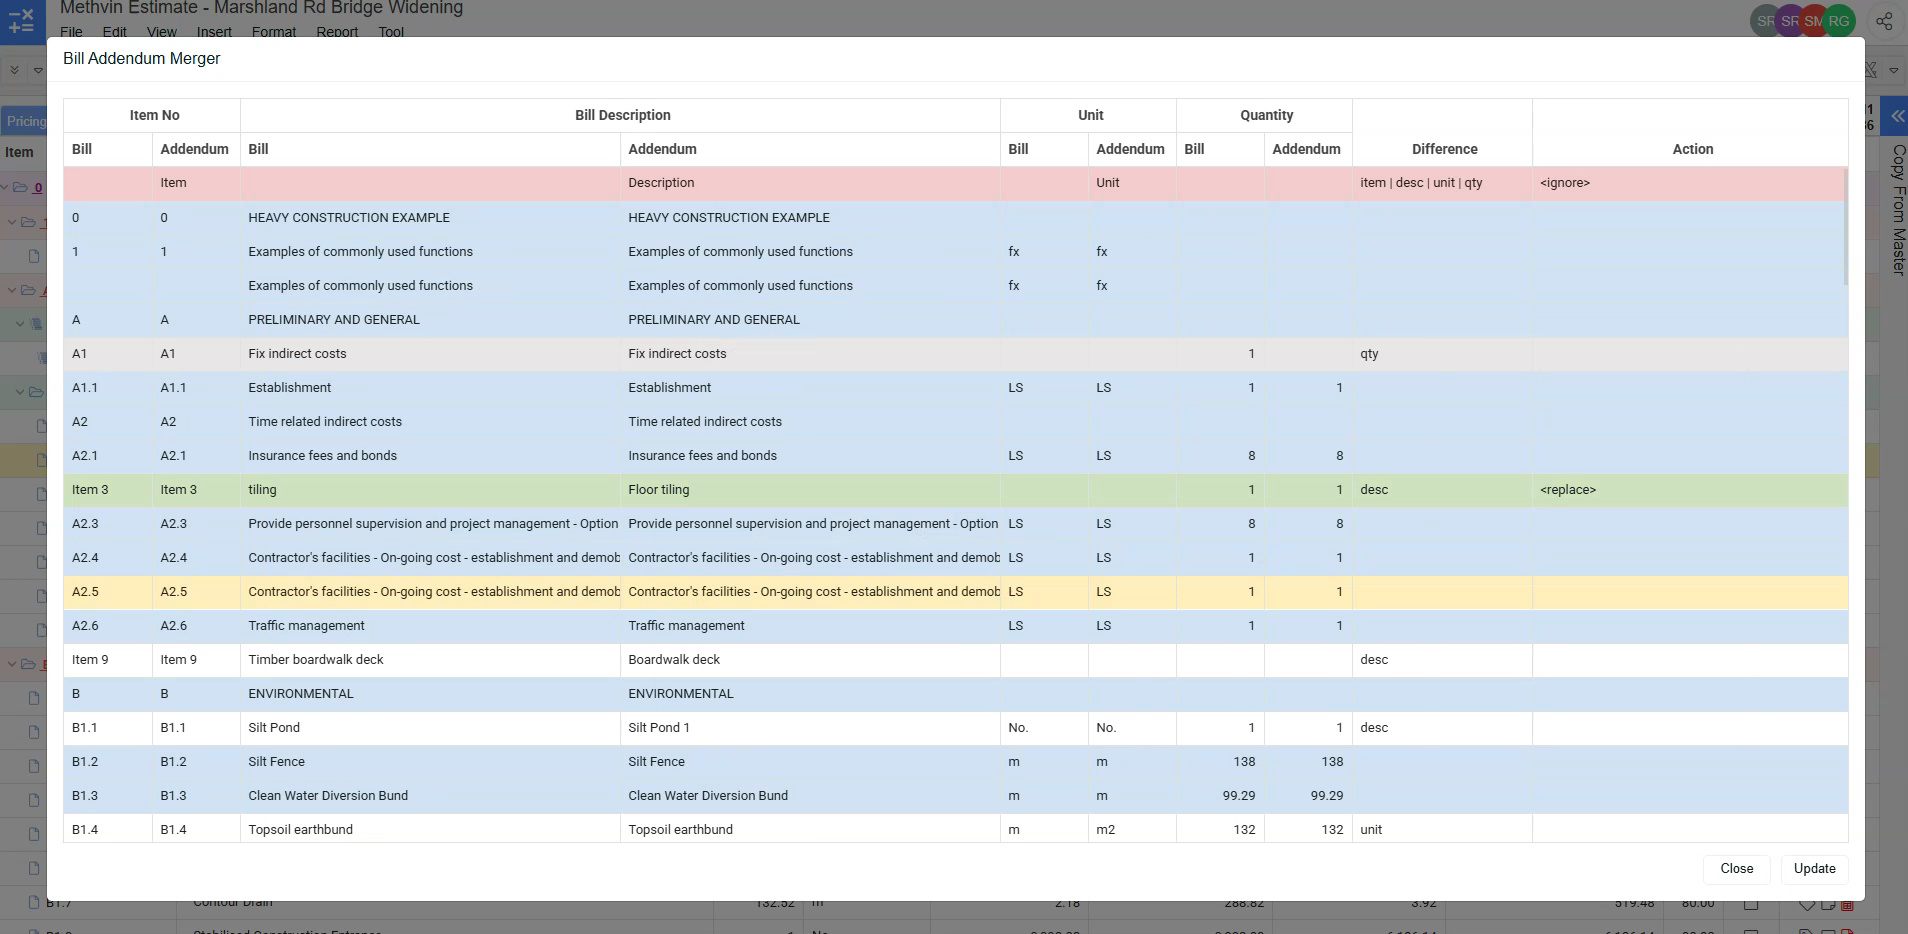Click the Close button in dialog
Viewport: 1908px width, 934px height.
[1736, 868]
